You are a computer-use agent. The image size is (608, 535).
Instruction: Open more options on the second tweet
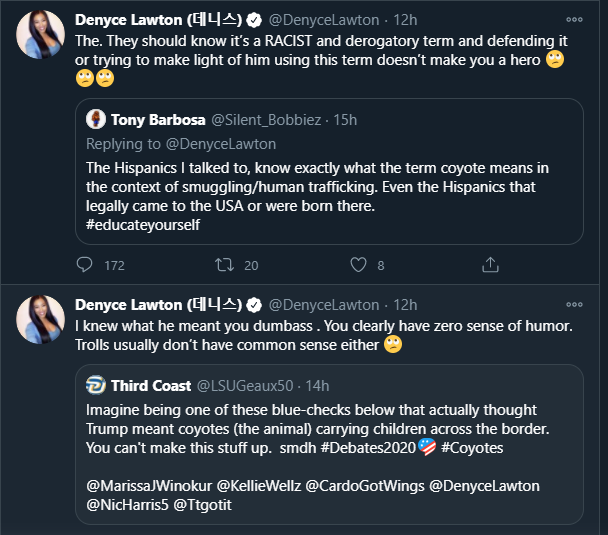click(x=574, y=305)
